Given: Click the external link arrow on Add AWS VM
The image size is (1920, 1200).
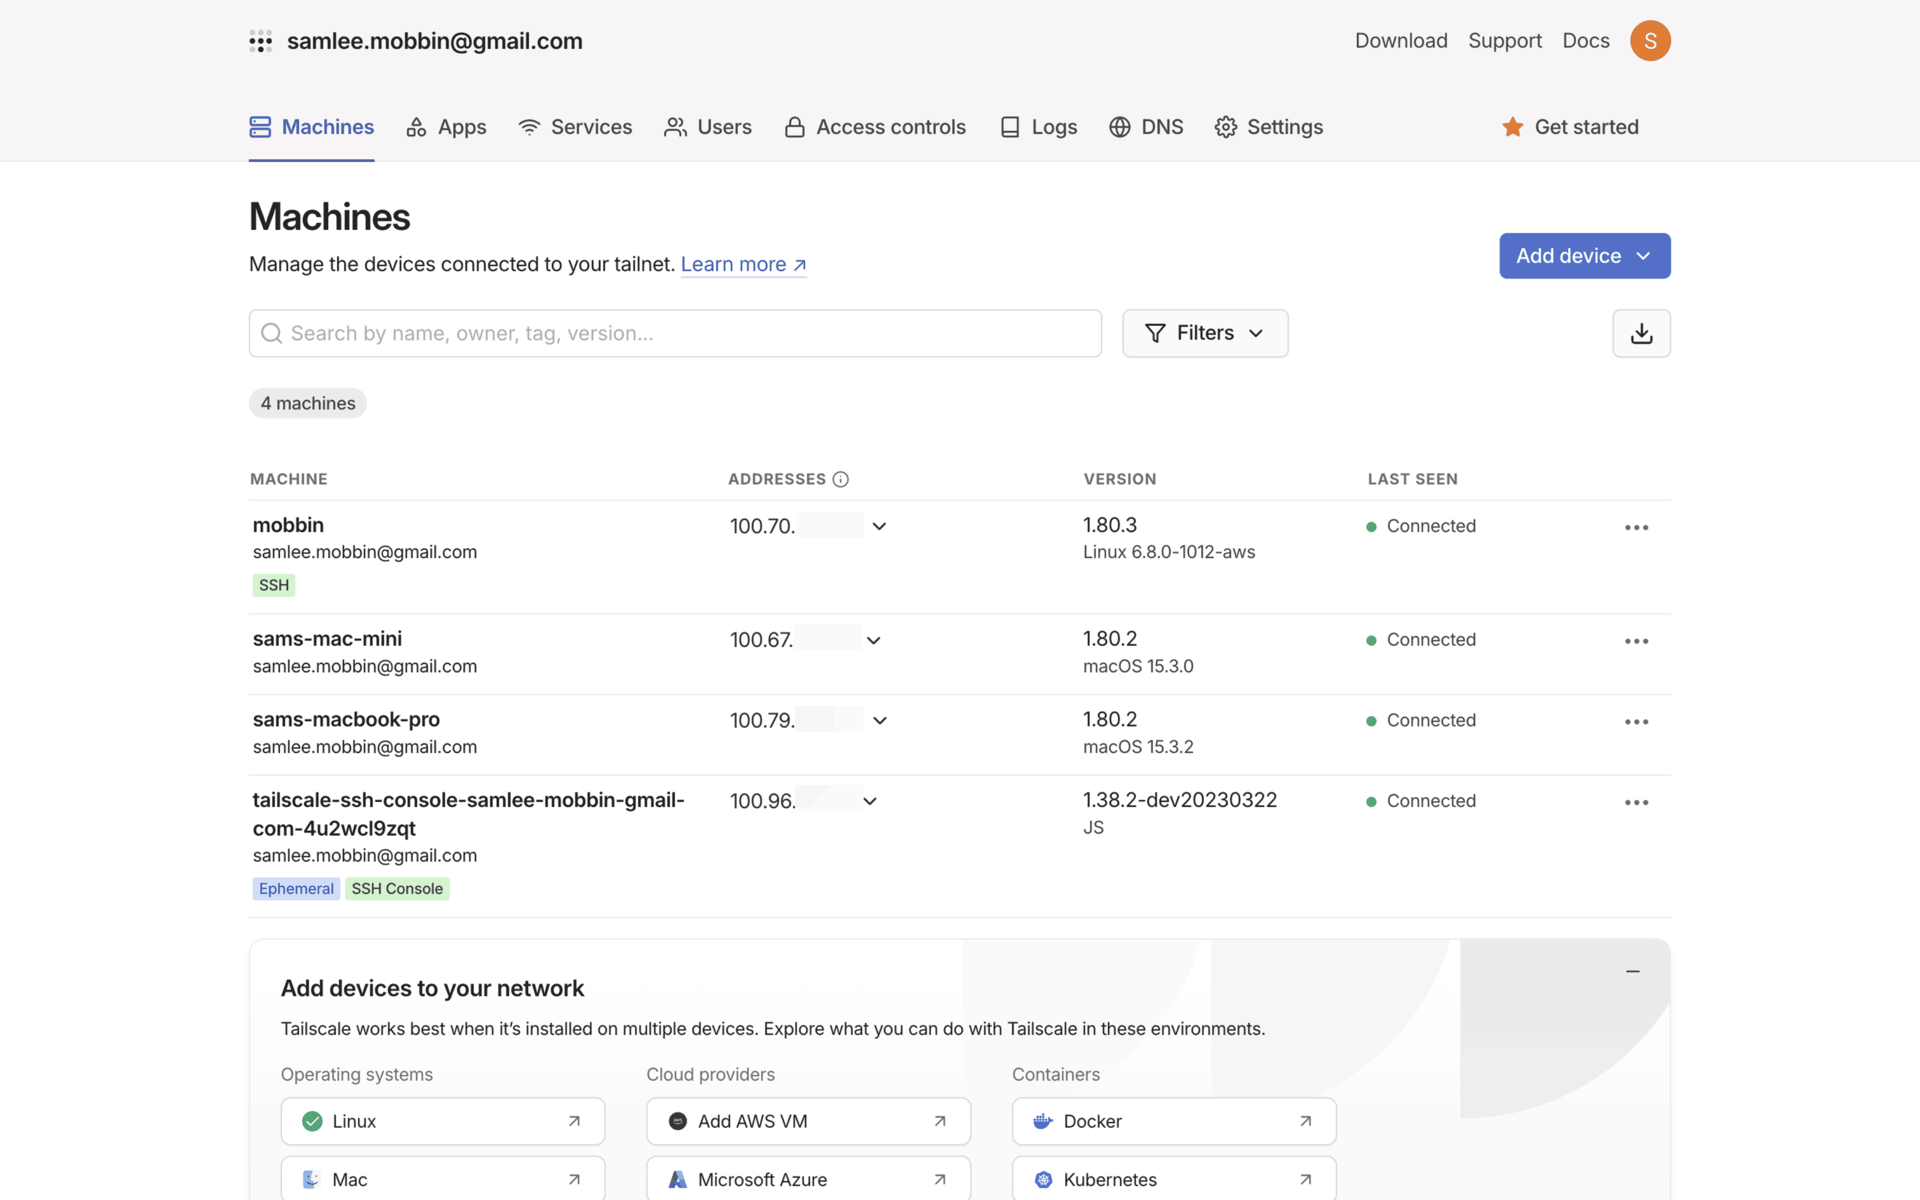Looking at the screenshot, I should tap(940, 1121).
